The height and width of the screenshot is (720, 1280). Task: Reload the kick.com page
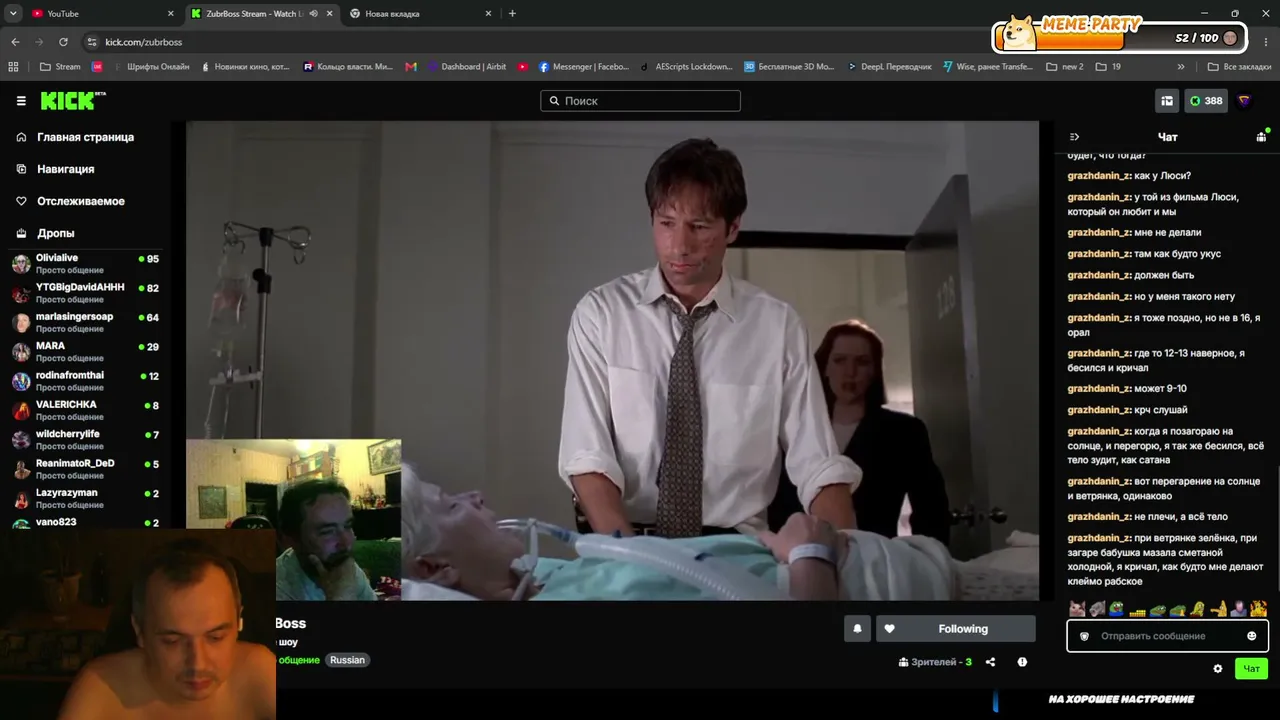[x=63, y=42]
